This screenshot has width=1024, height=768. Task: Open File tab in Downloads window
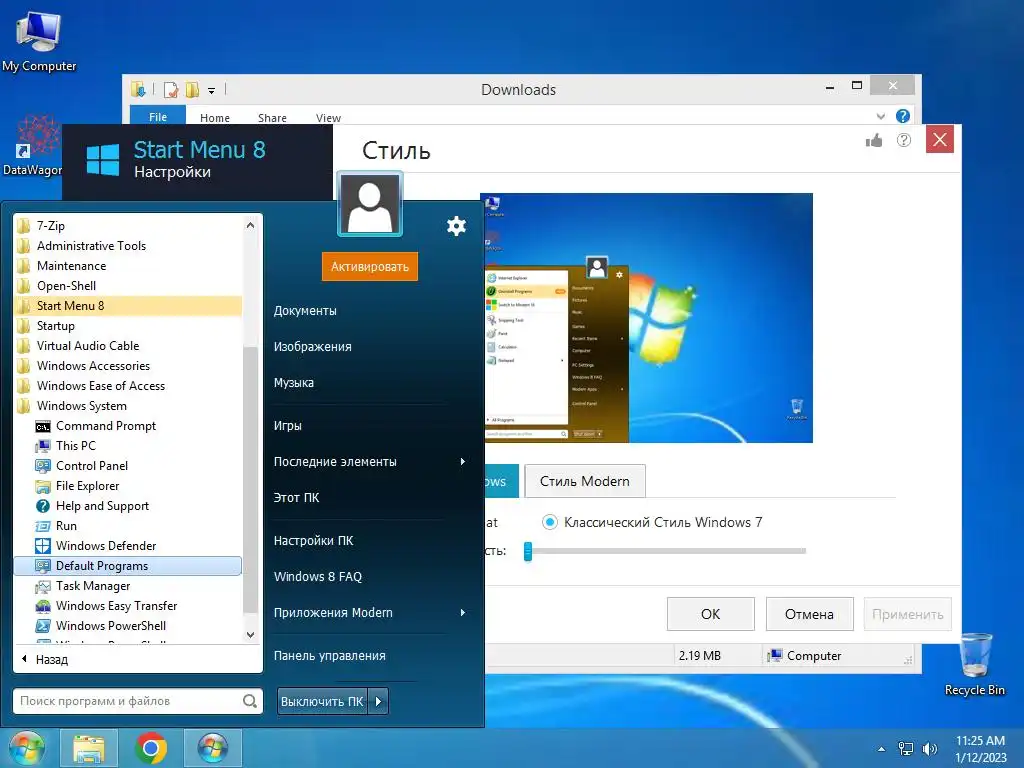click(x=158, y=116)
